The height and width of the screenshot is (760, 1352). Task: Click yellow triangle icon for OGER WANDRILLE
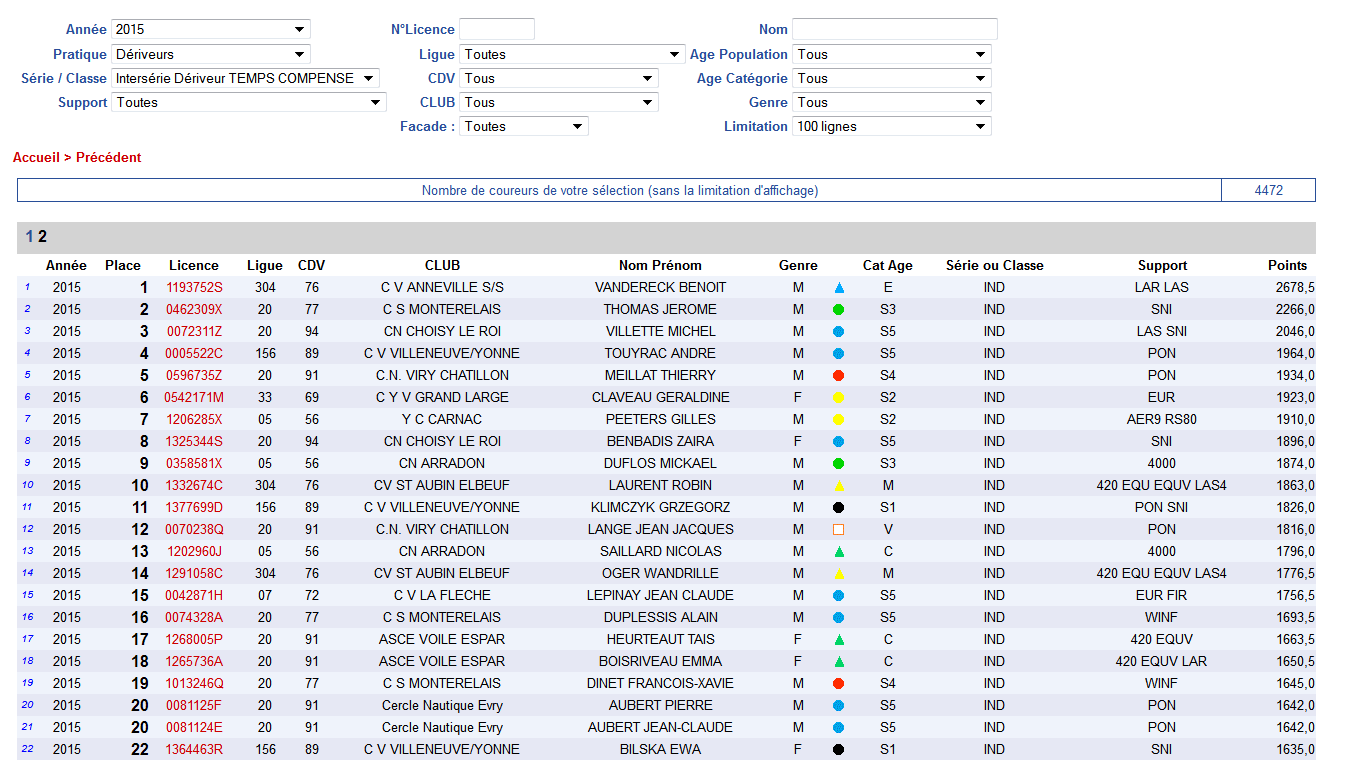(x=839, y=574)
